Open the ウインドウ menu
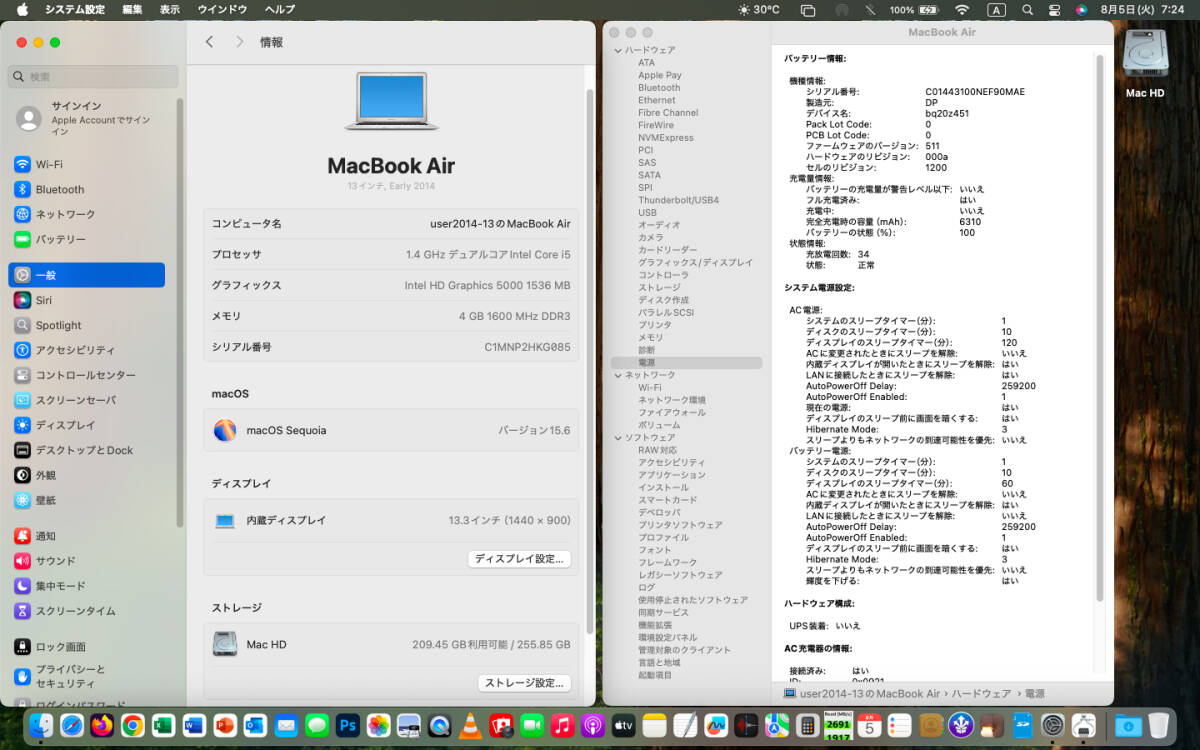1200x750 pixels. click(x=222, y=10)
